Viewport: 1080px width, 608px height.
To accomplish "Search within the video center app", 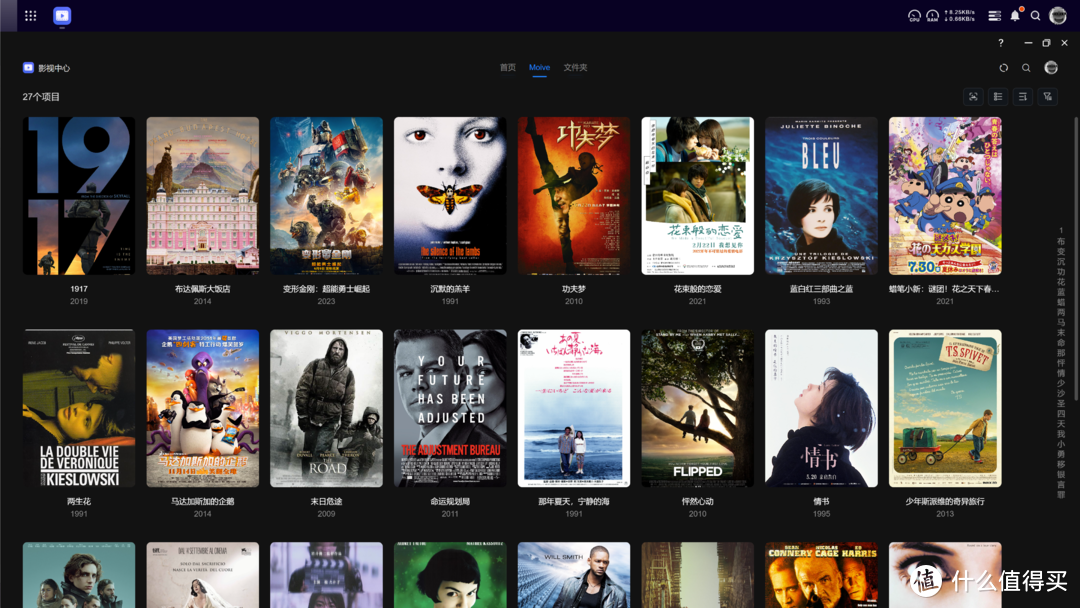I will click(x=1026, y=67).
